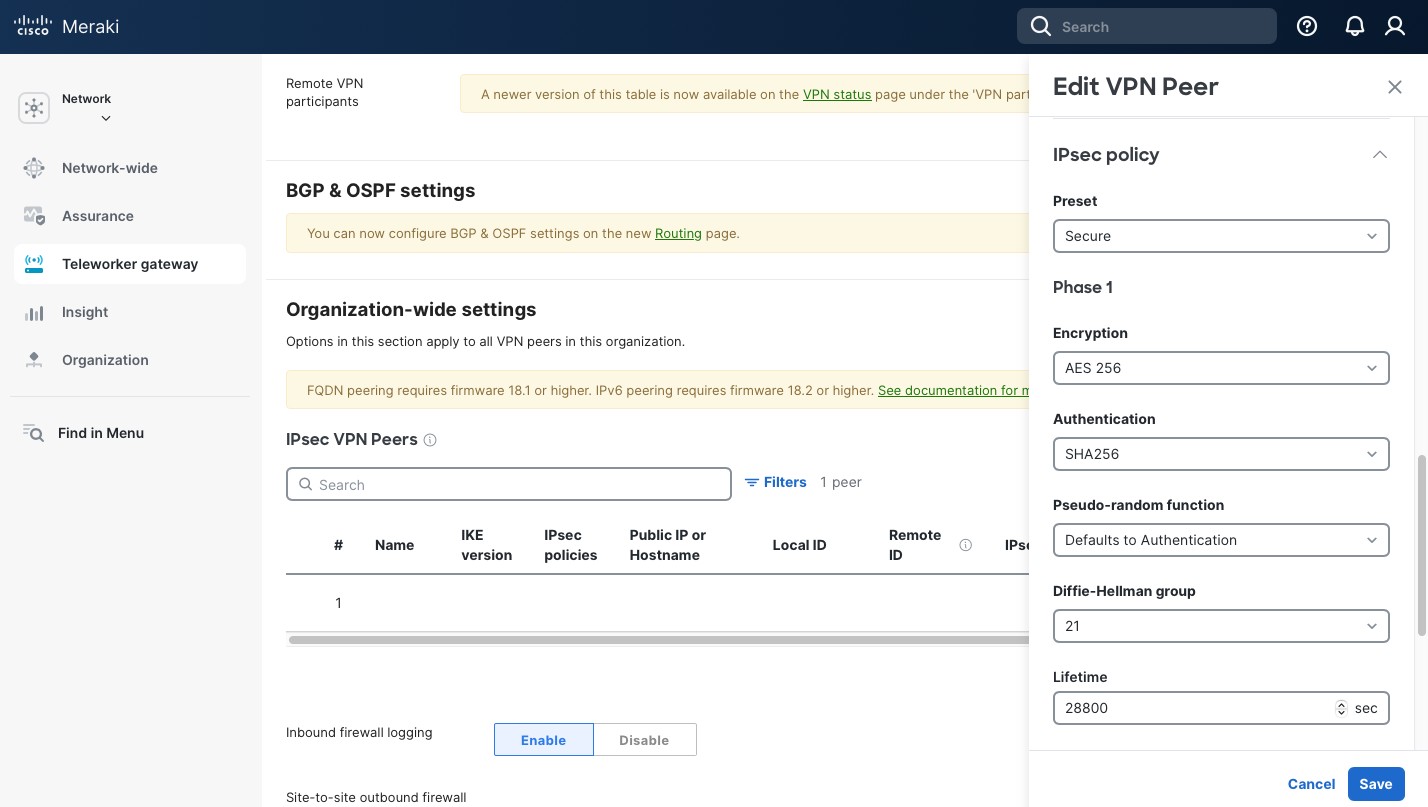Open the notifications bell icon
Image resolution: width=1428 pixels, height=807 pixels.
click(1355, 27)
